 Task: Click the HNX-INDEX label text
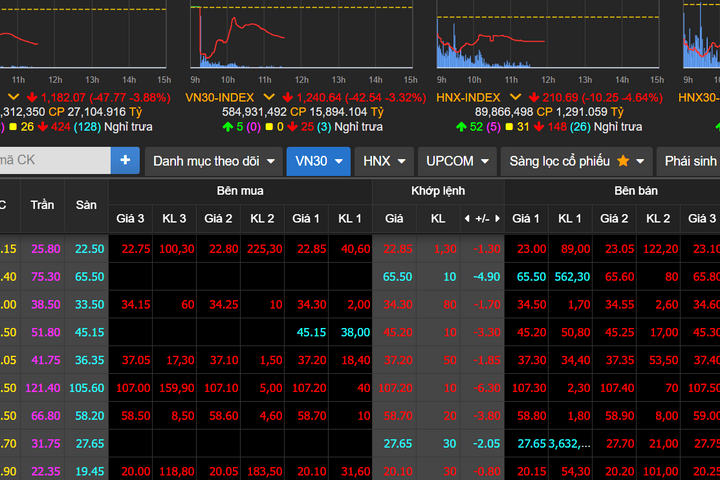pyautogui.click(x=468, y=98)
